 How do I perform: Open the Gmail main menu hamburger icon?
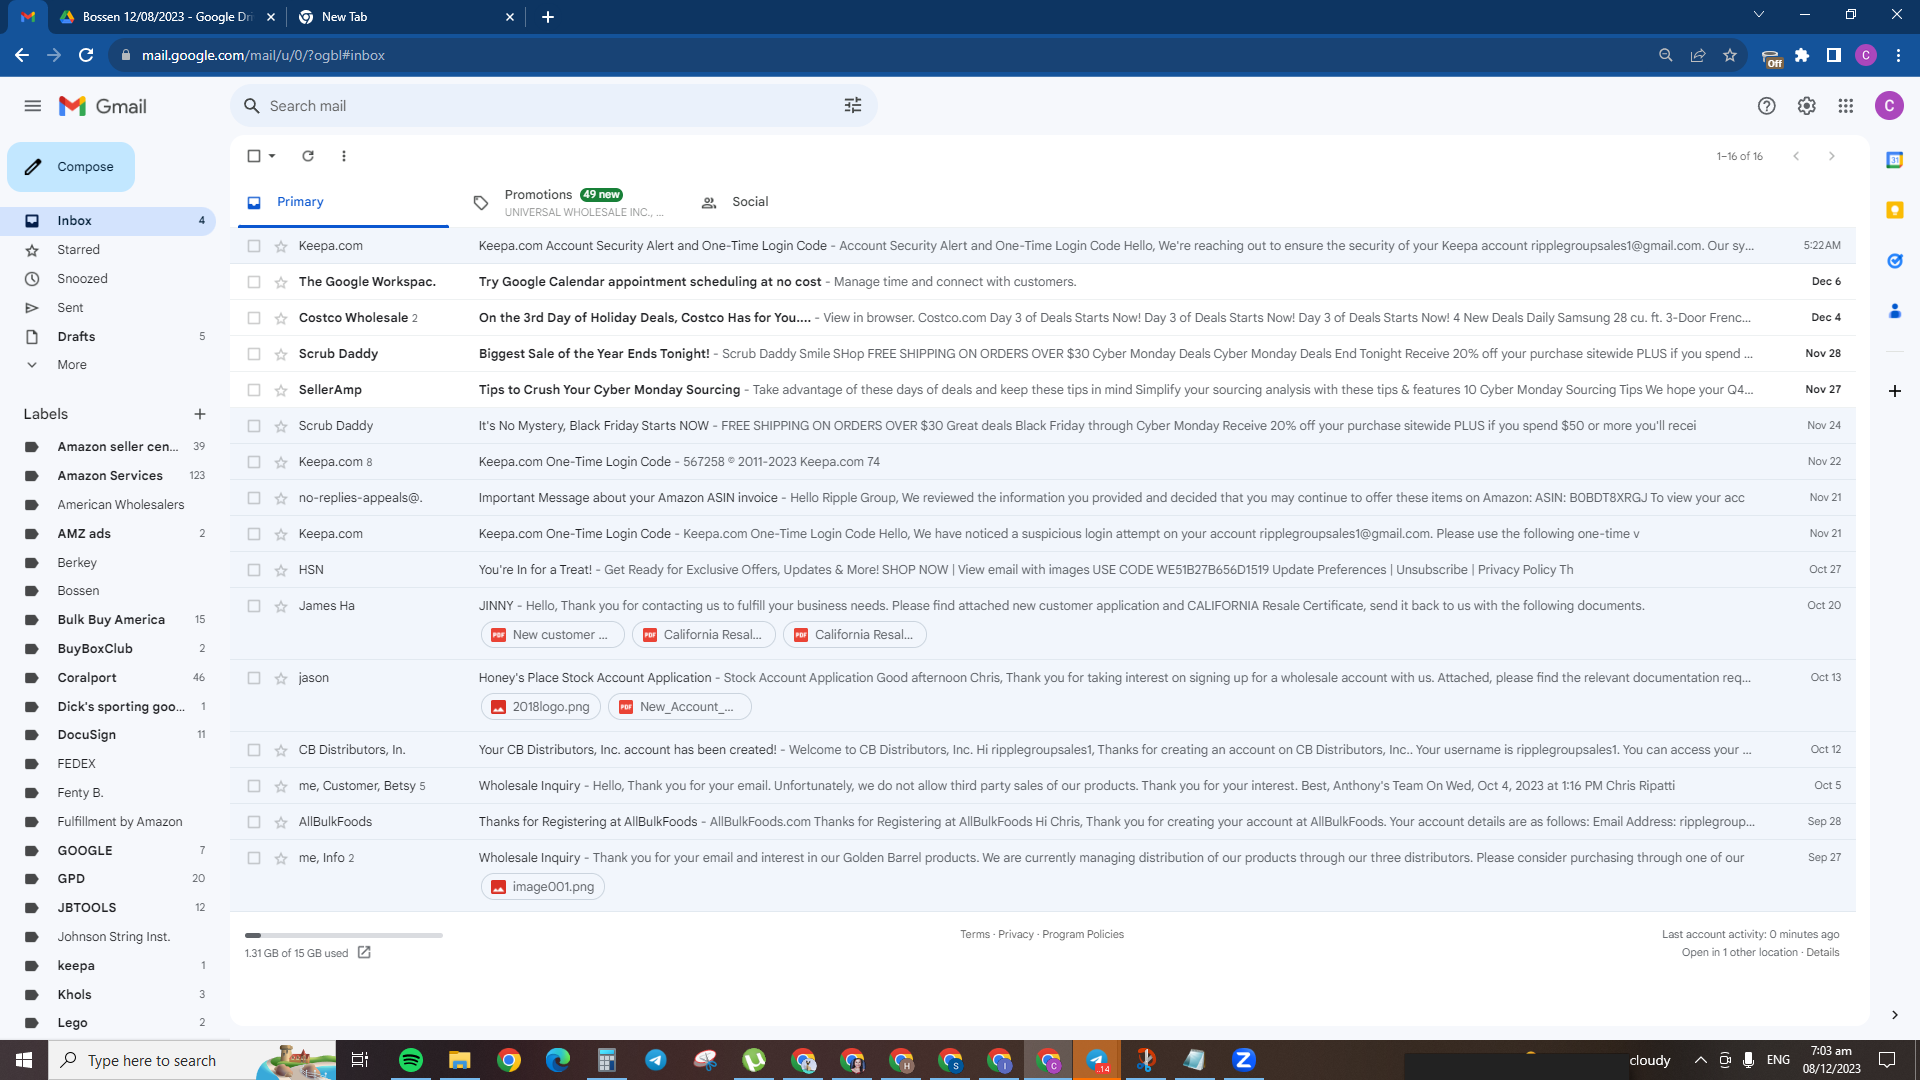[33, 106]
